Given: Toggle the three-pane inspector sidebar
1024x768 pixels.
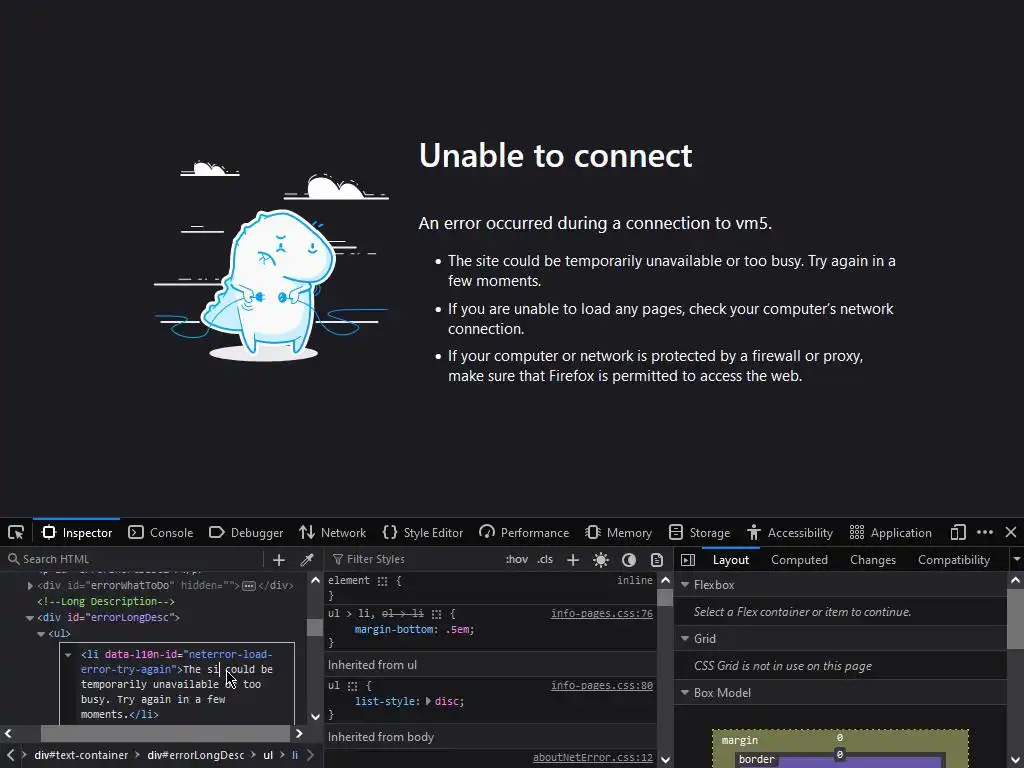Looking at the screenshot, I should tap(688, 560).
